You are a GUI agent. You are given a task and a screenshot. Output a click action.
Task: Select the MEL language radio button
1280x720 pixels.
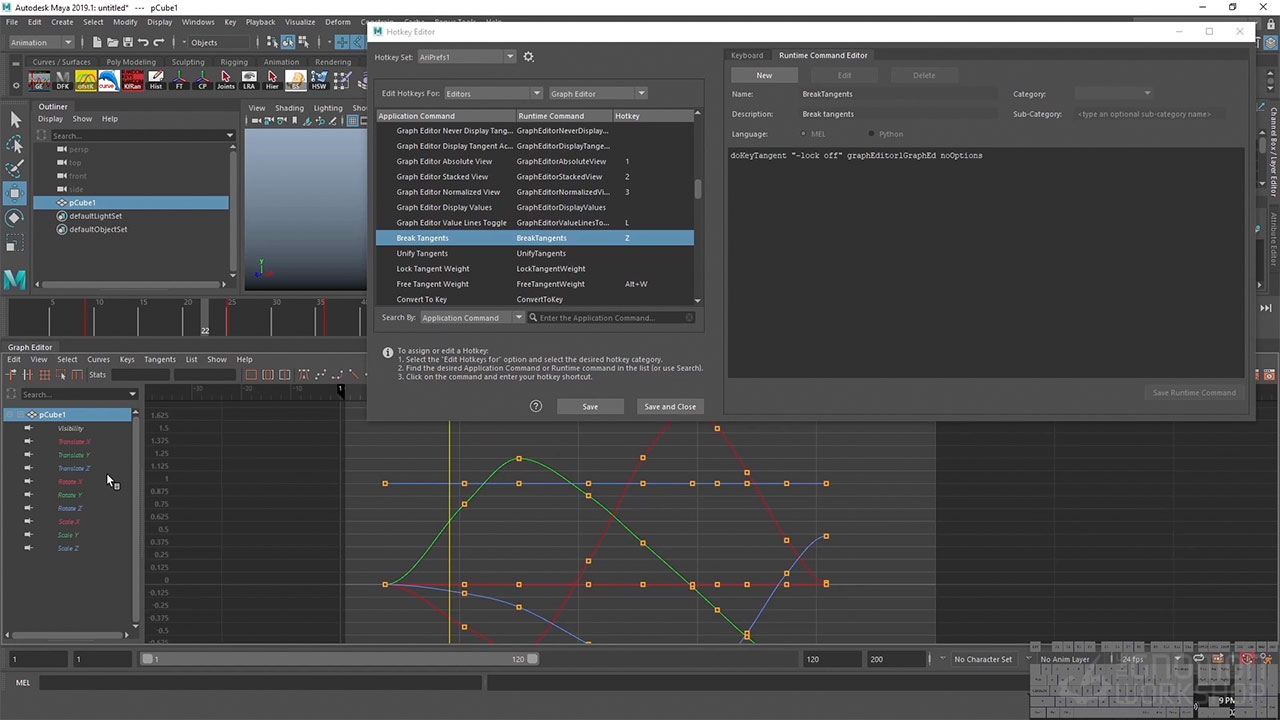pos(804,134)
